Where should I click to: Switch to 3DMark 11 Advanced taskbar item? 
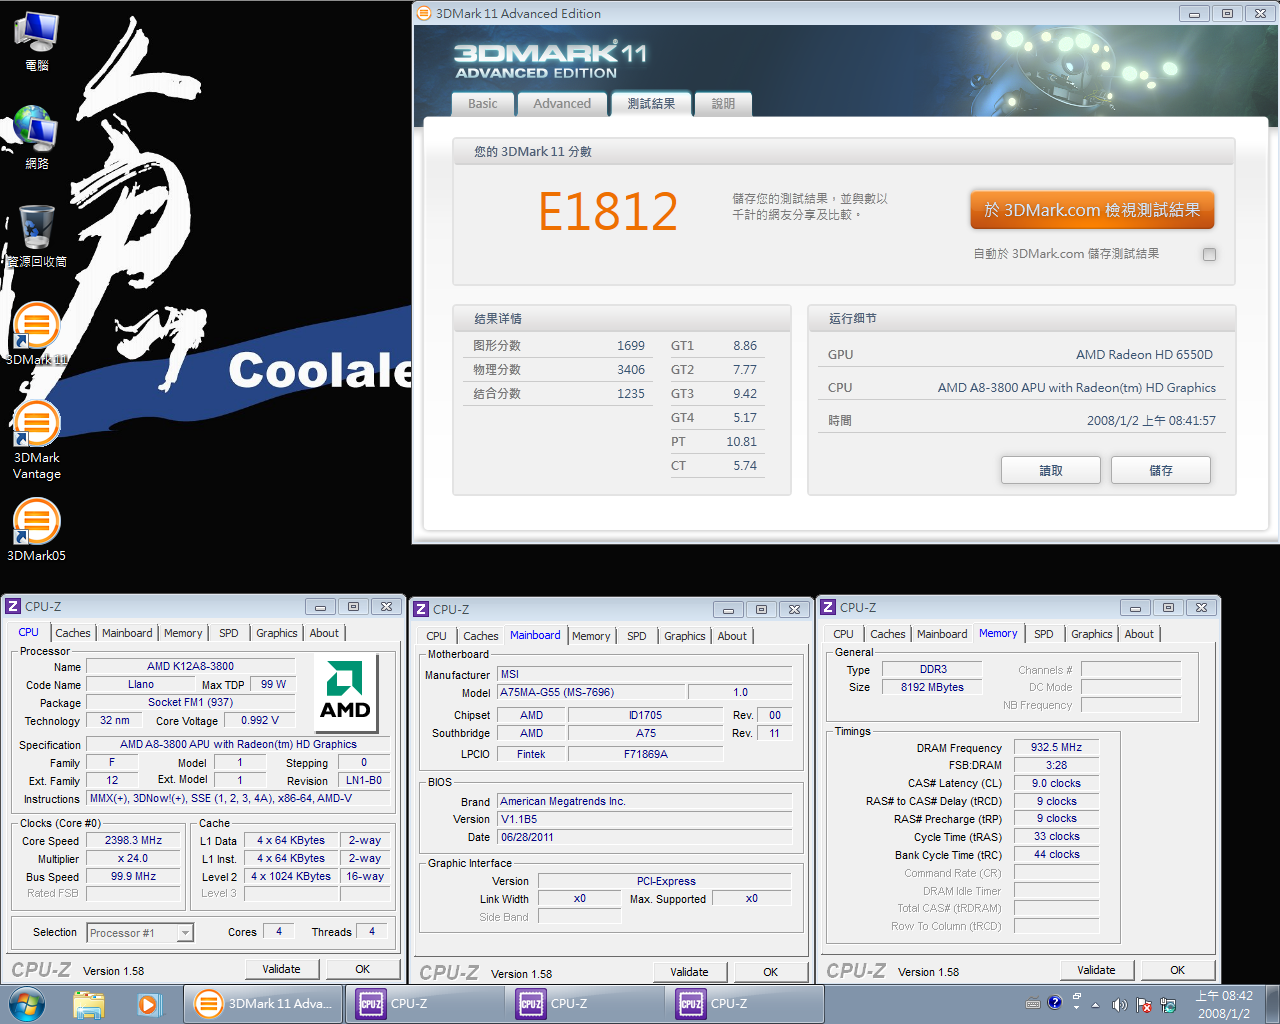[x=264, y=1004]
